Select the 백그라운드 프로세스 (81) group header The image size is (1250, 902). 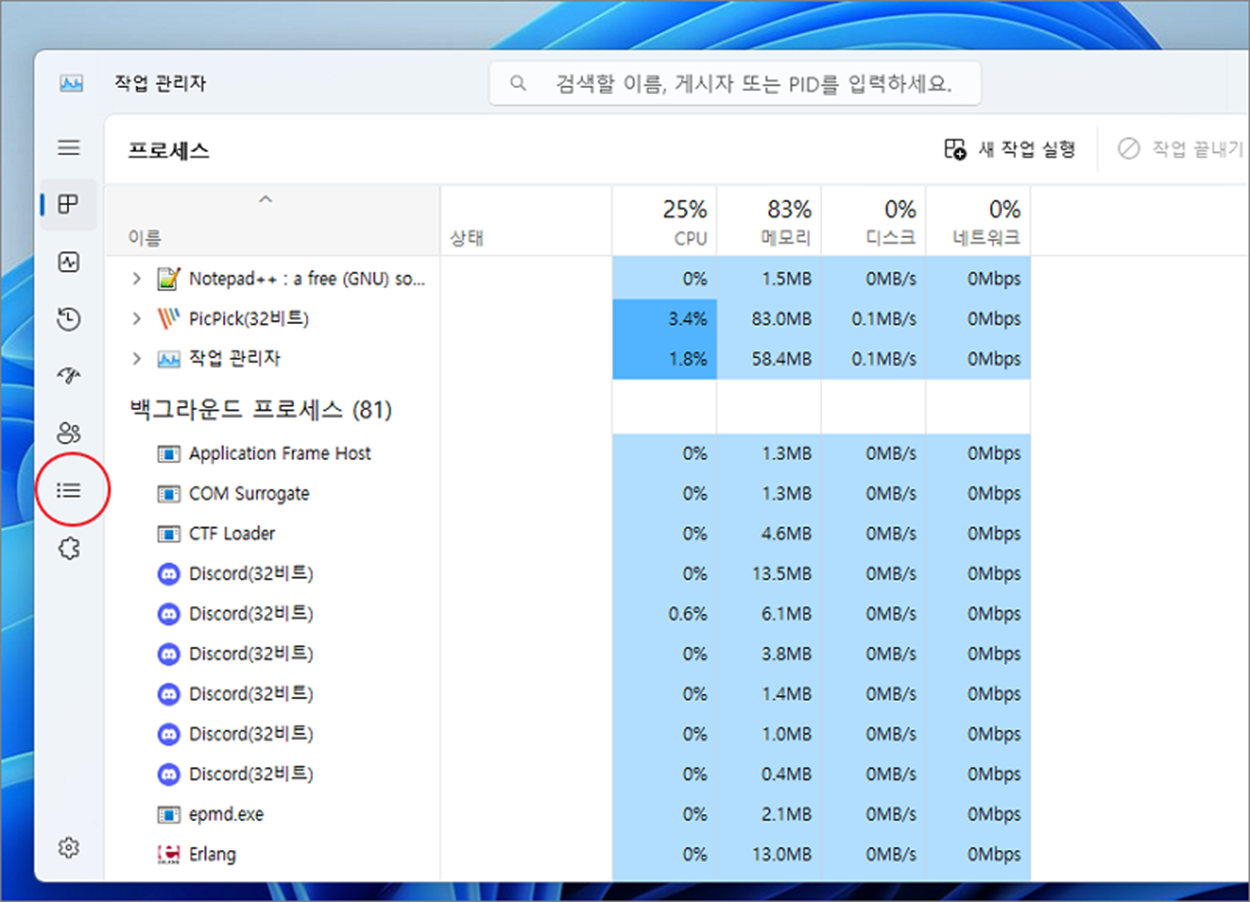[261, 410]
